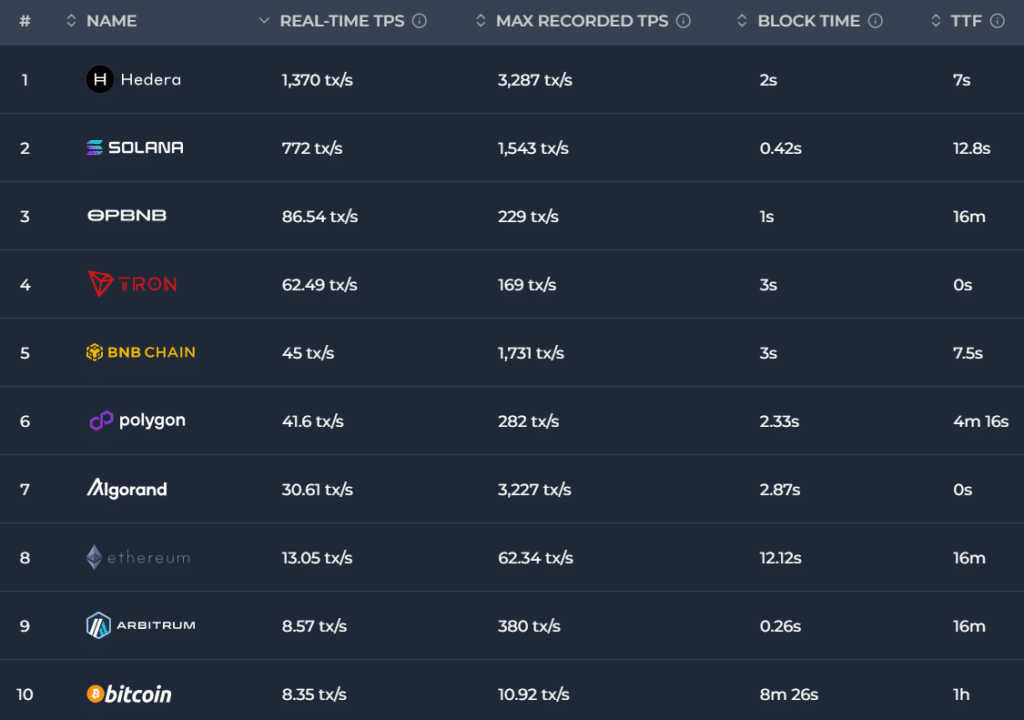Screen dimensions: 1024x720
Task: Click info icon next to Block Time
Action: pos(875,21)
